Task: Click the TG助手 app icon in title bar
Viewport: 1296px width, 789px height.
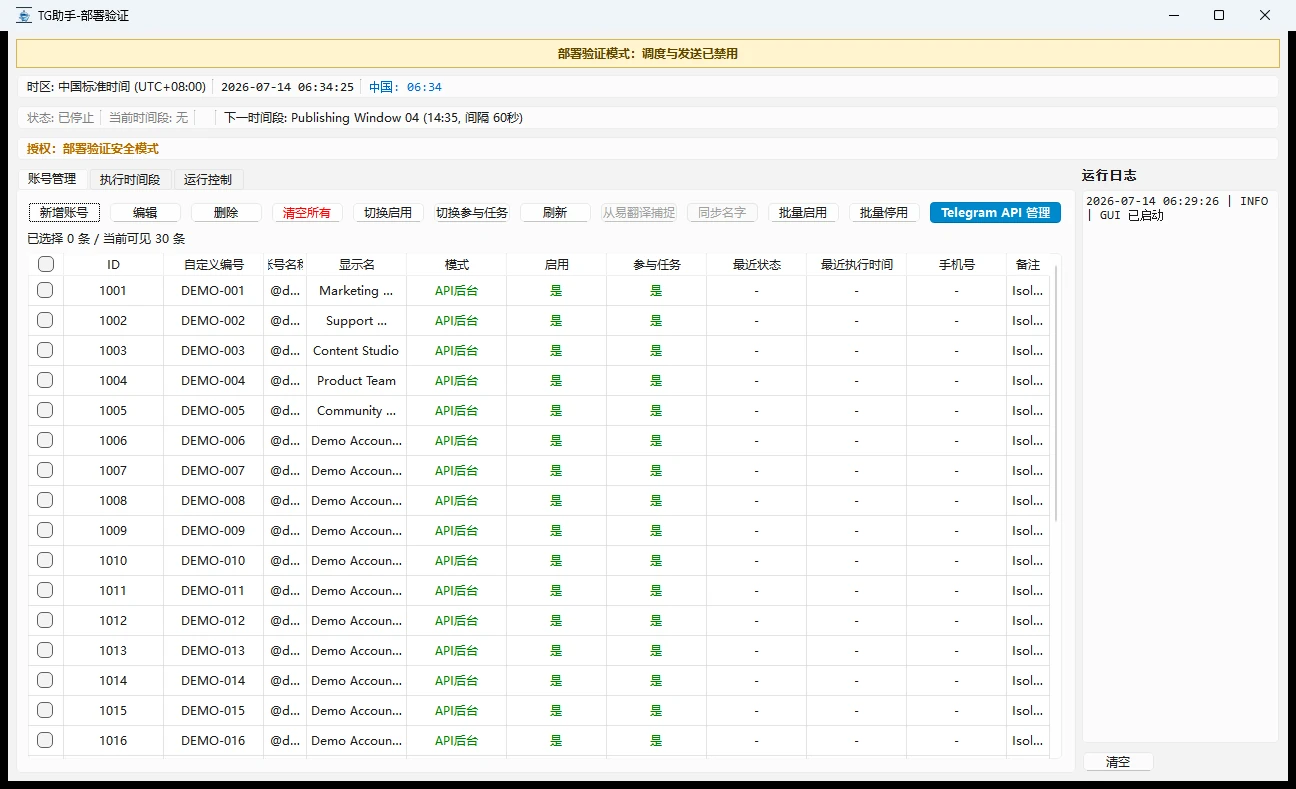Action: [x=24, y=15]
